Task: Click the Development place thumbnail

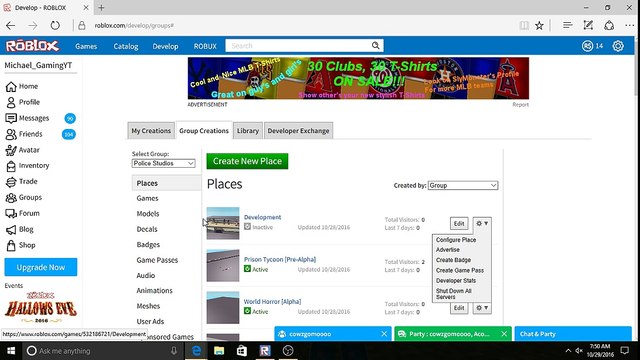Action: (223, 223)
